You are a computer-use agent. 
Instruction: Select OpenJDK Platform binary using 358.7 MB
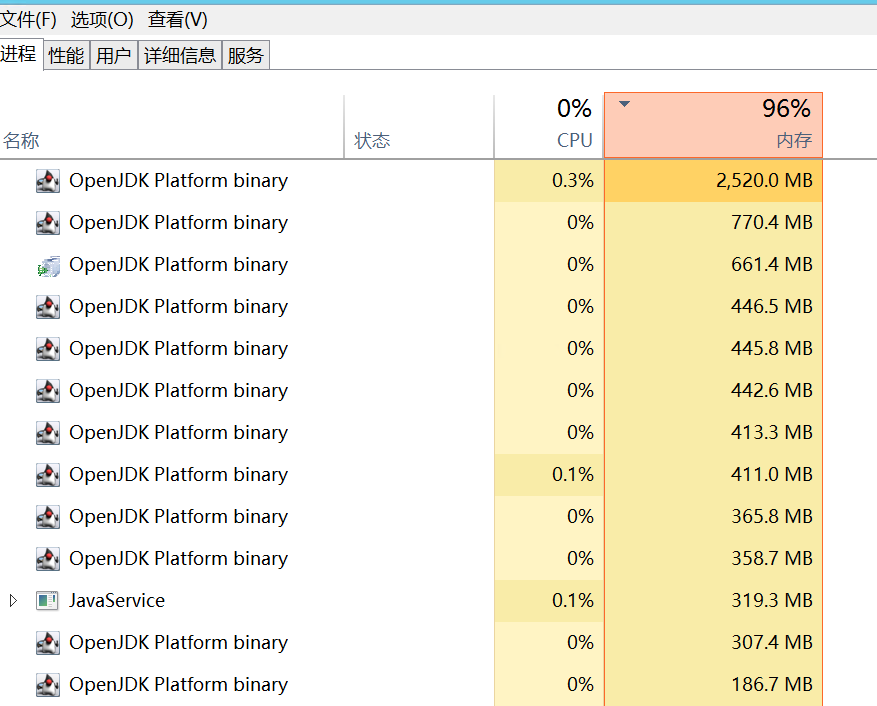[x=178, y=558]
